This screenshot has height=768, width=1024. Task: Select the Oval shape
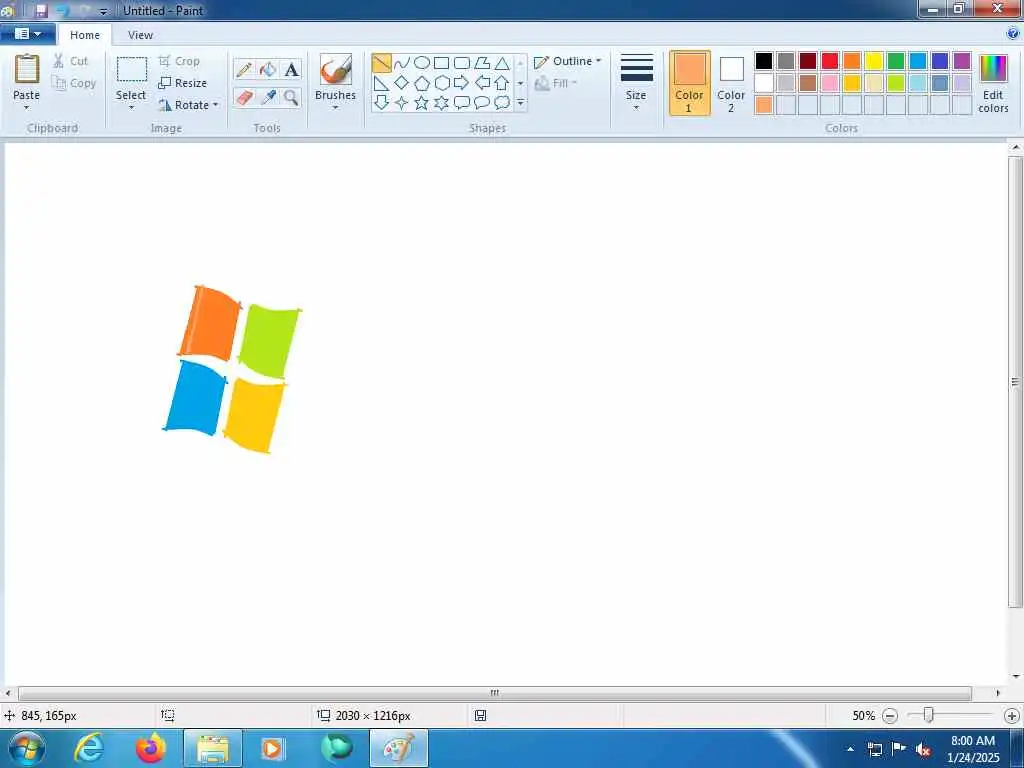[422, 63]
